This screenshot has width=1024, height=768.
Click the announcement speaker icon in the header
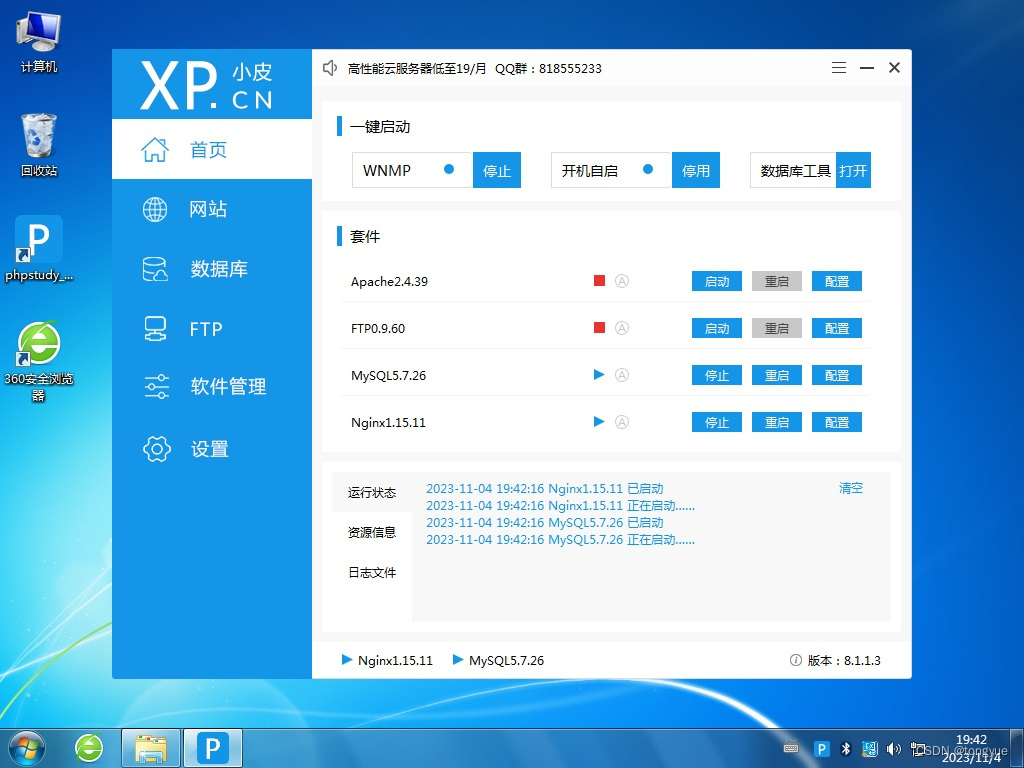(330, 68)
